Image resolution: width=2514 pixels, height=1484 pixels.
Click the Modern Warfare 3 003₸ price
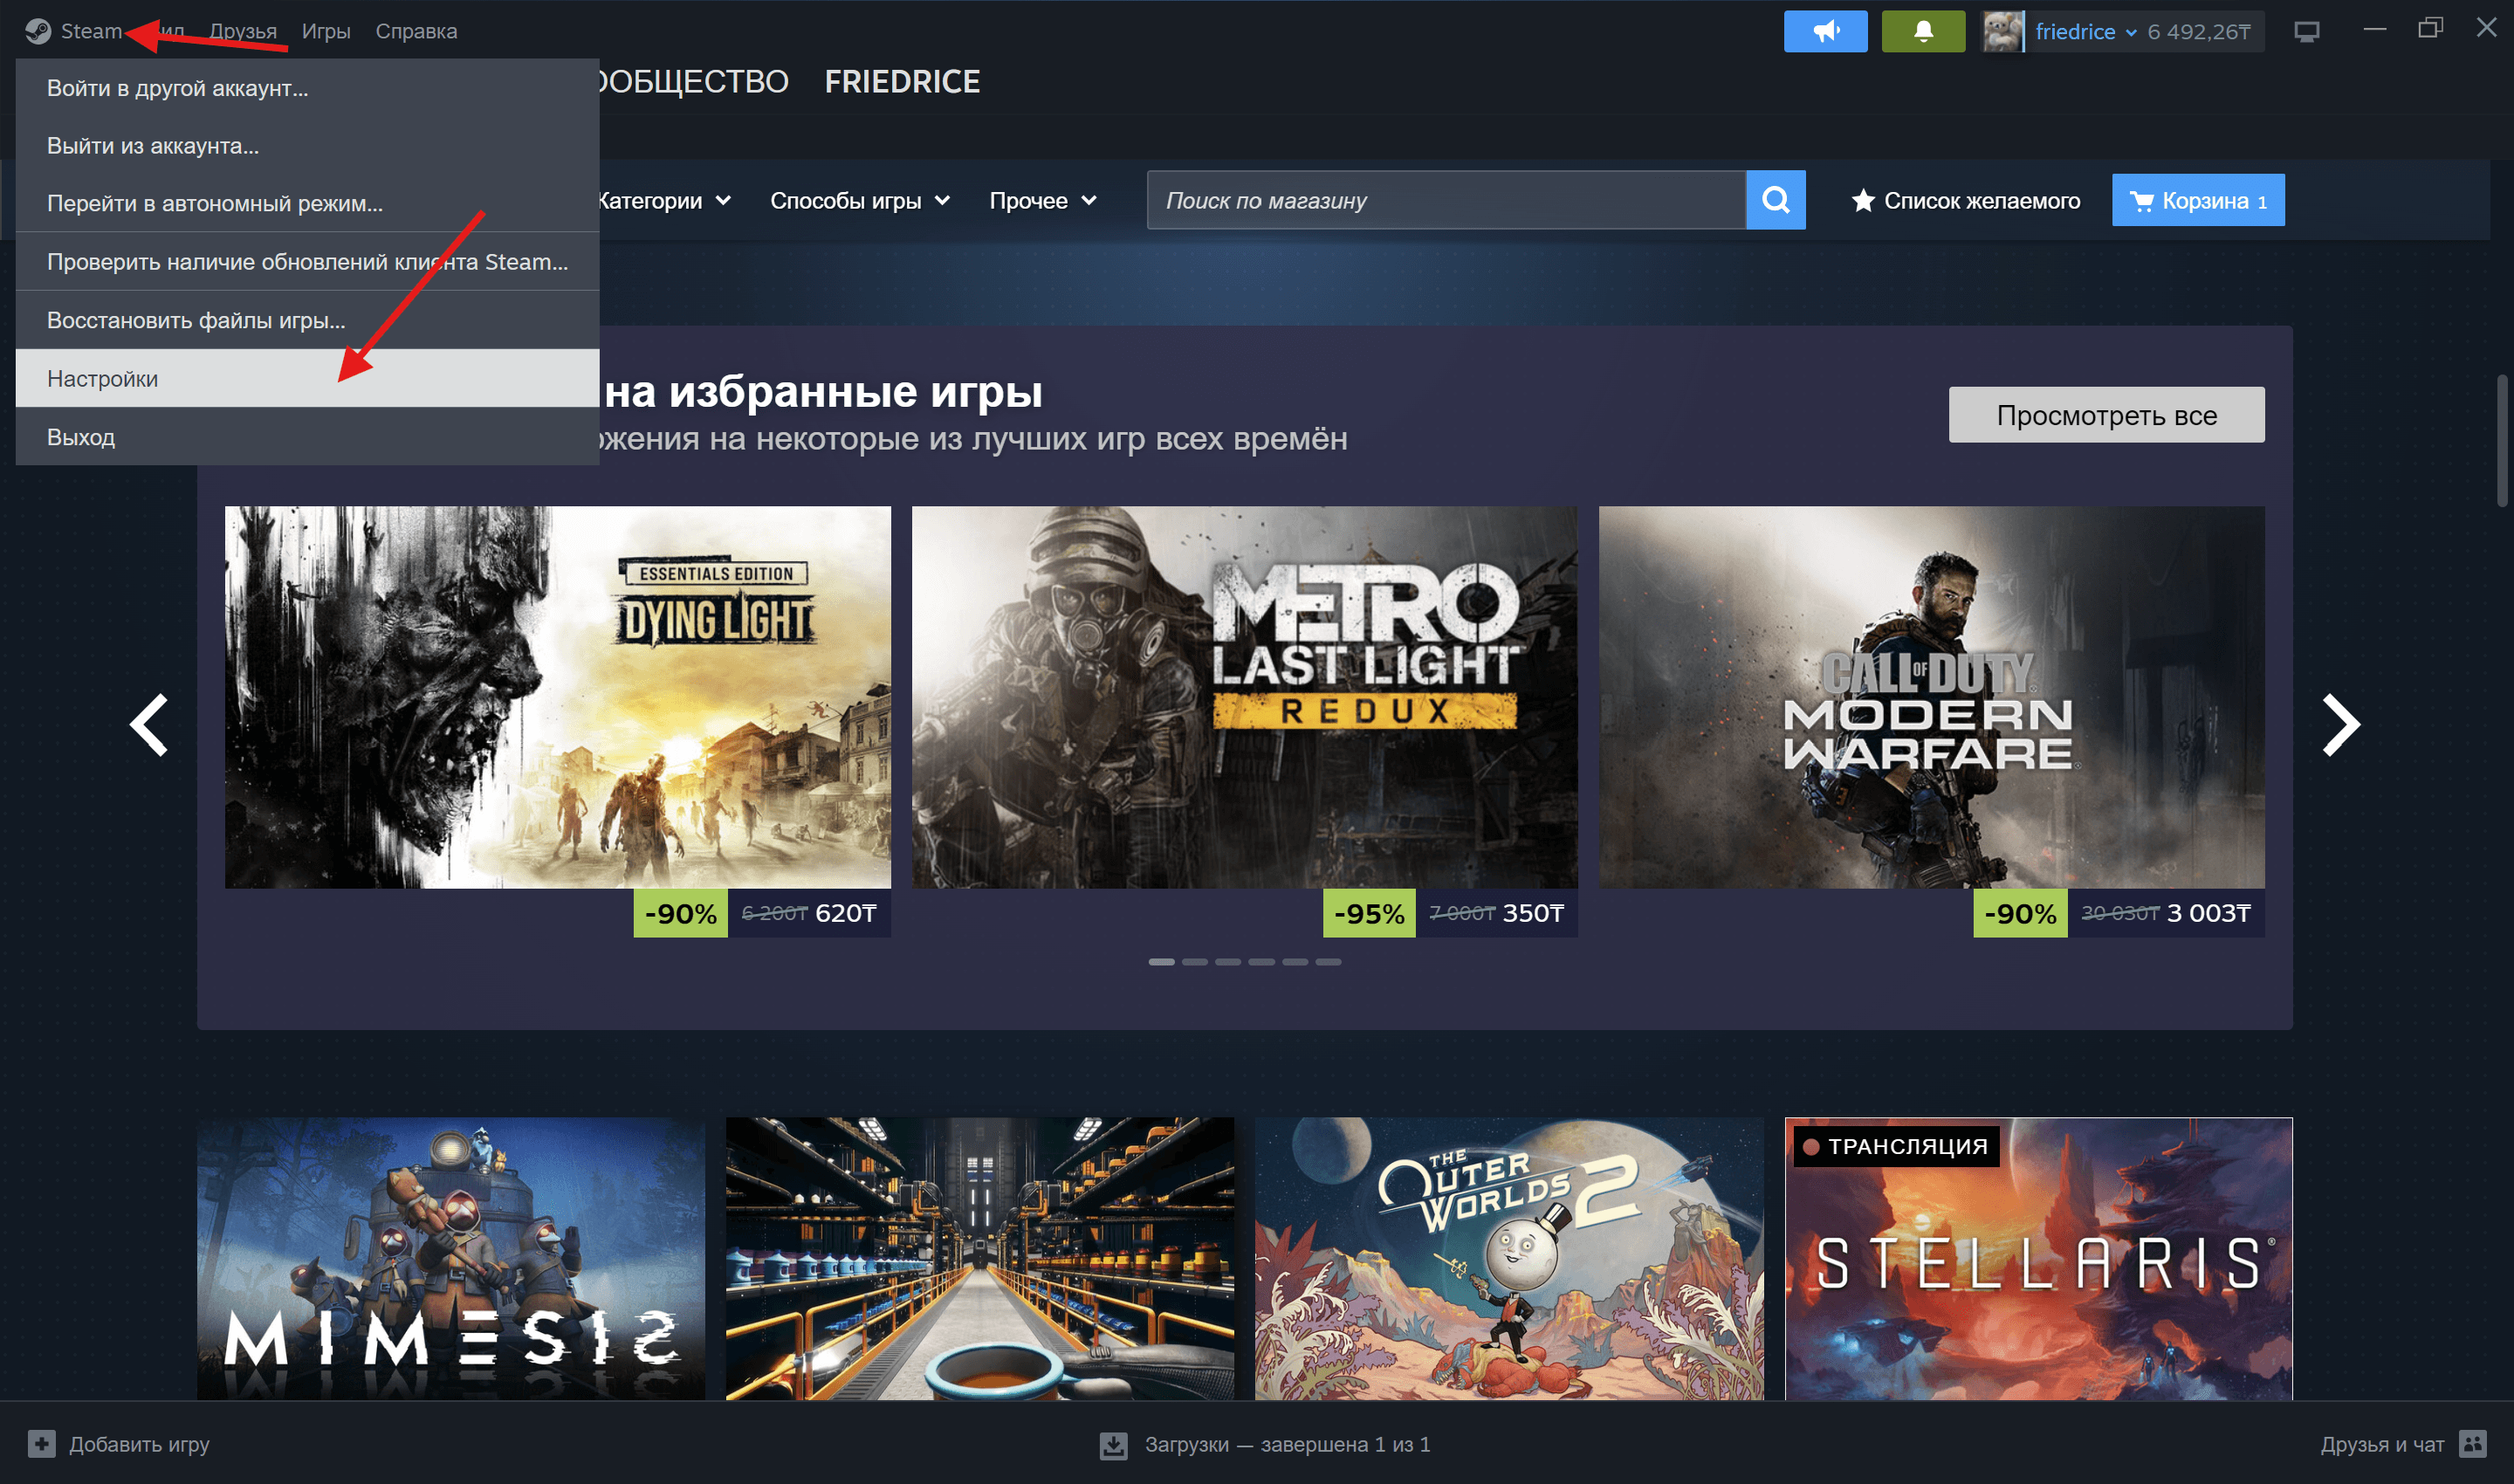[x=2208, y=913]
